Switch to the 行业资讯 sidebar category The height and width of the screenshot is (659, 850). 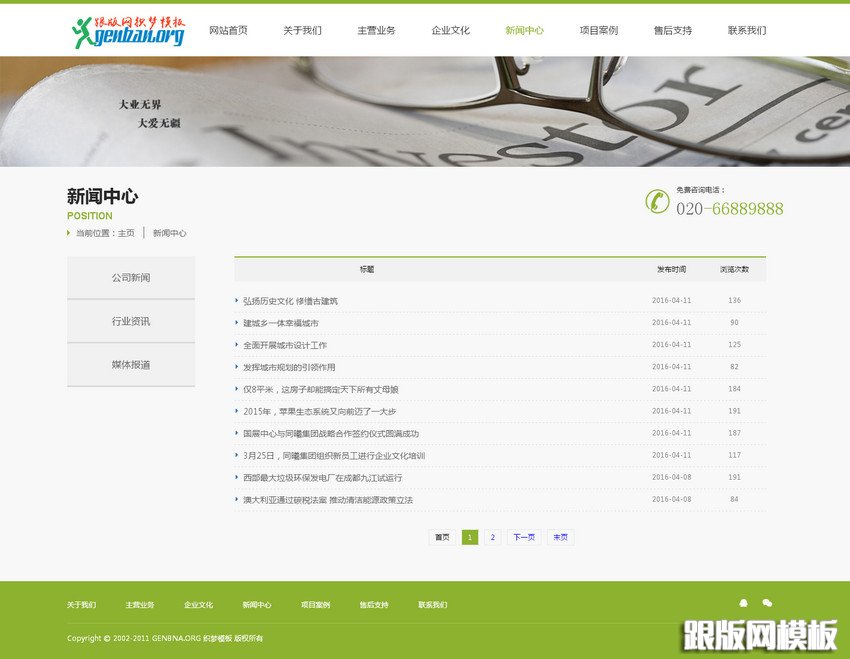[130, 321]
